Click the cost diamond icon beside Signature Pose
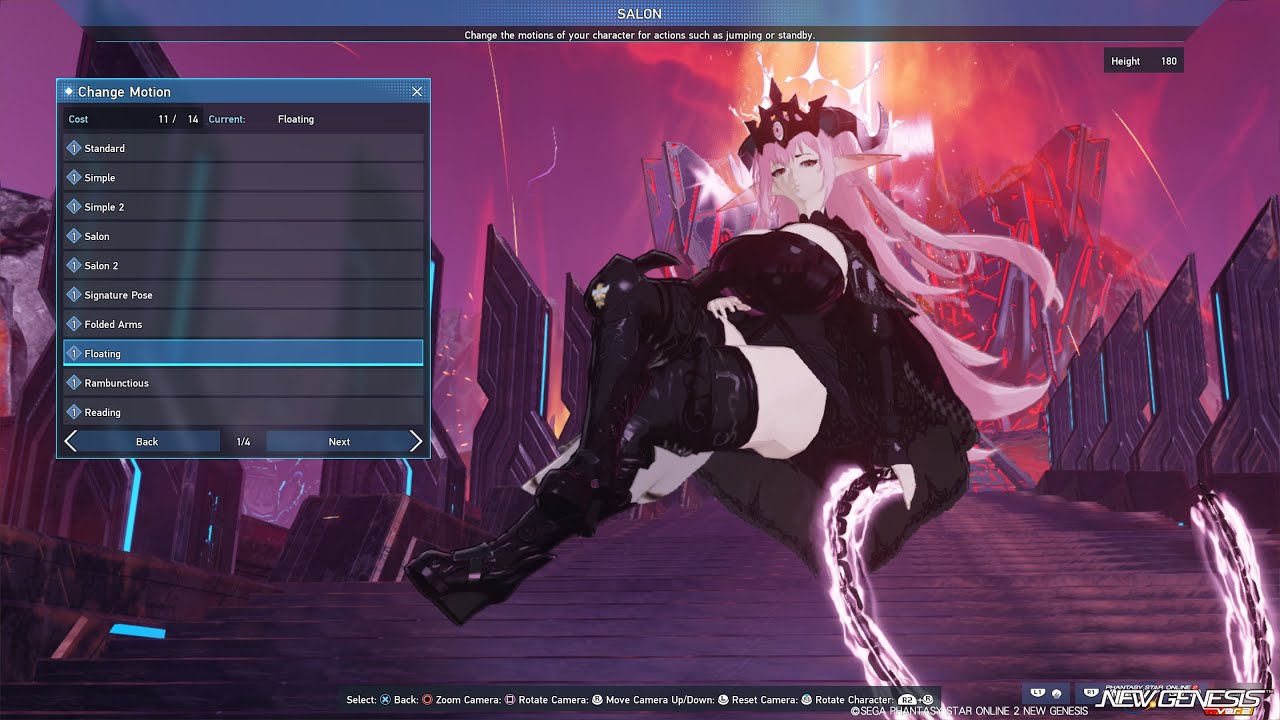 (x=74, y=295)
